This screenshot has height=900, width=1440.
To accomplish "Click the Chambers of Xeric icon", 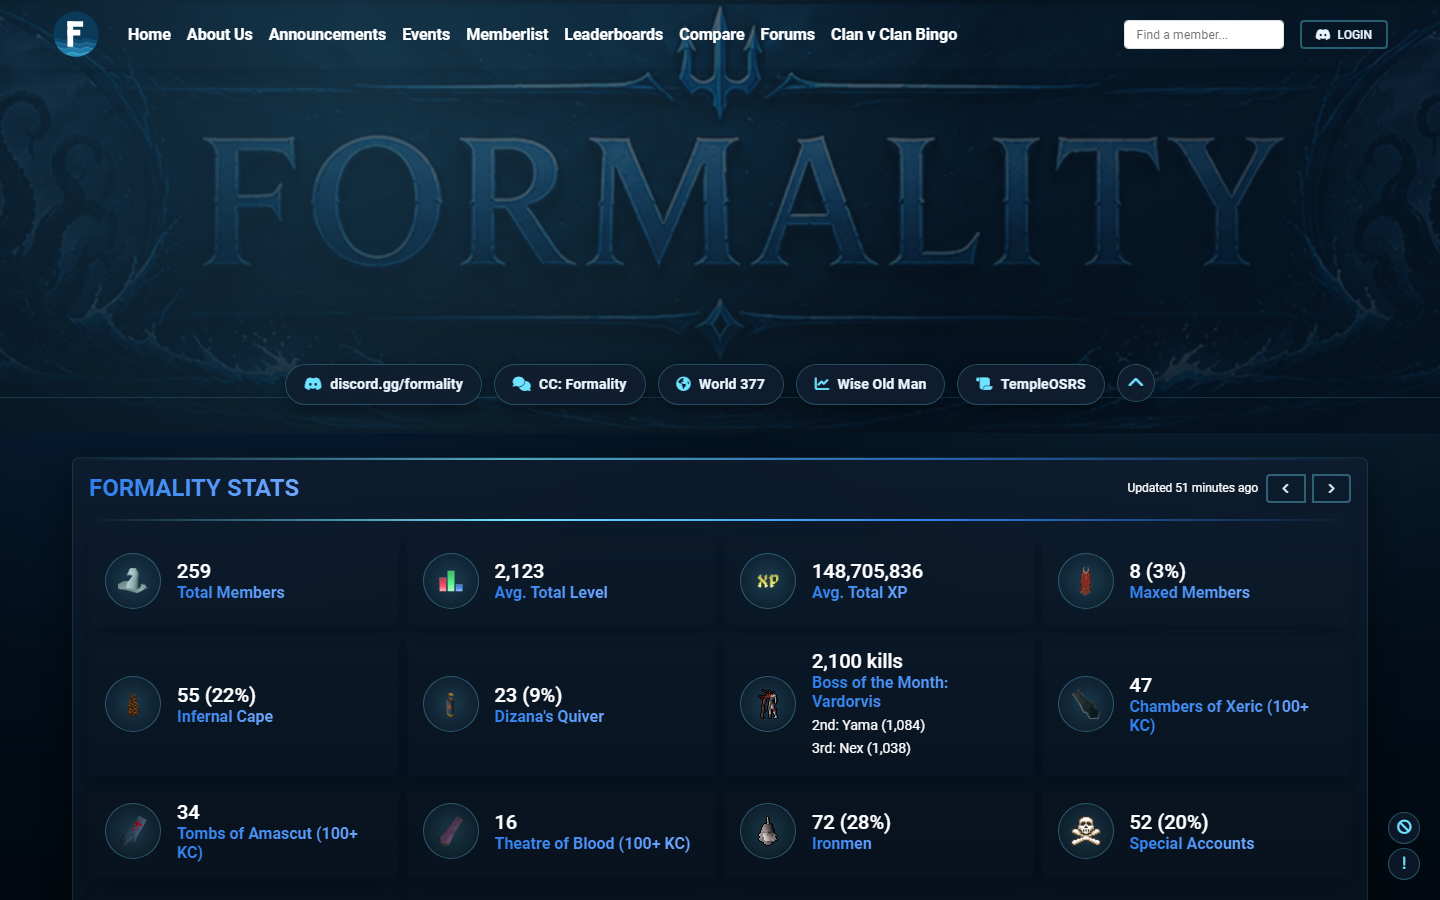I will 1086,704.
